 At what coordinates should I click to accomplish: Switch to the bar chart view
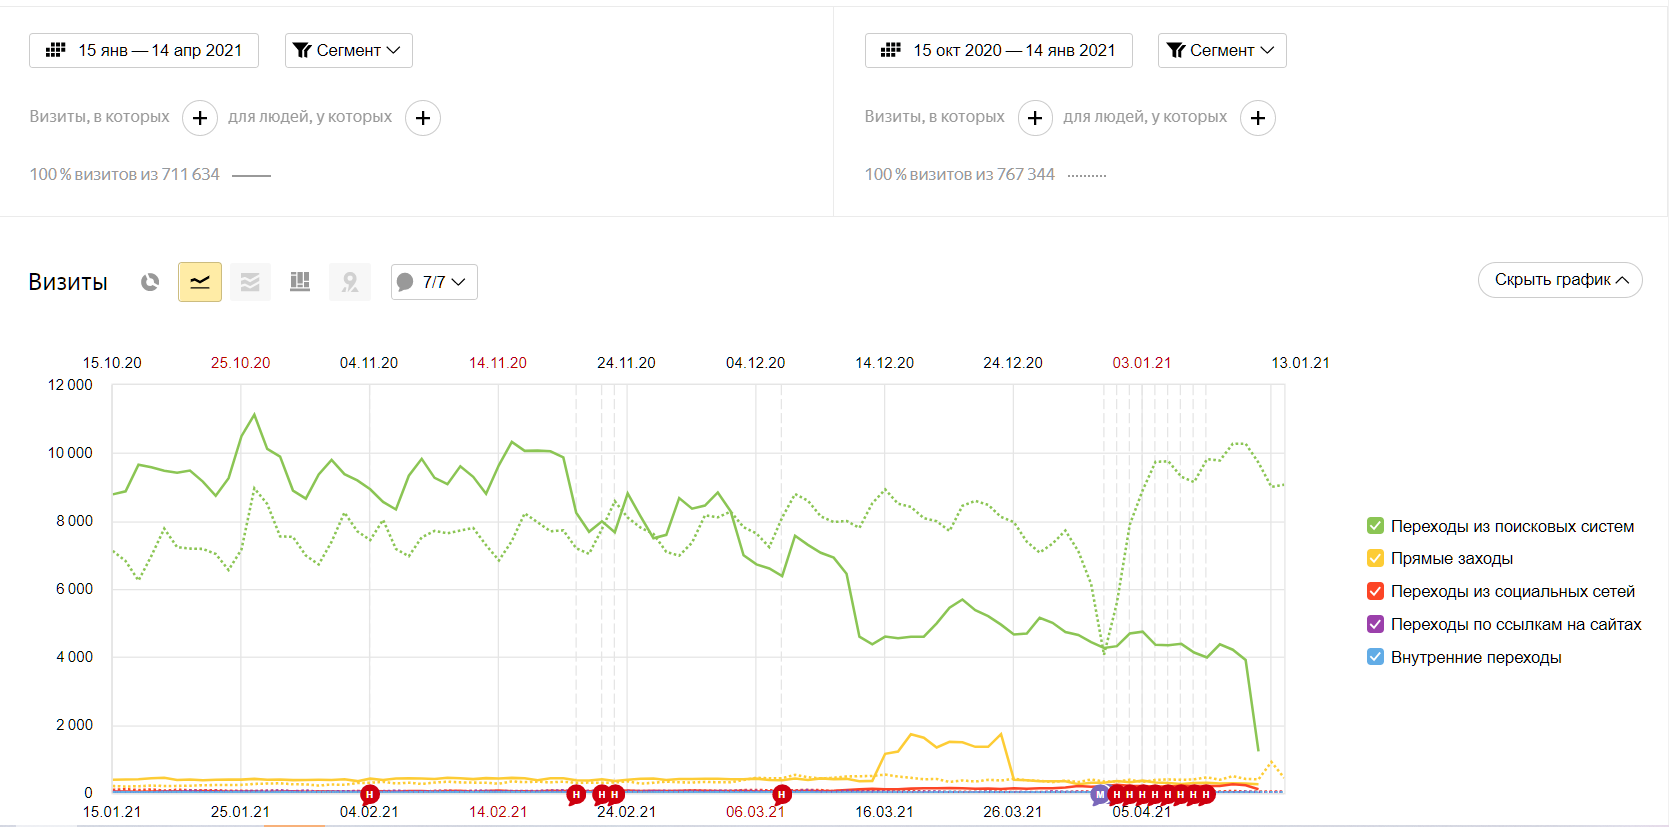tap(300, 282)
